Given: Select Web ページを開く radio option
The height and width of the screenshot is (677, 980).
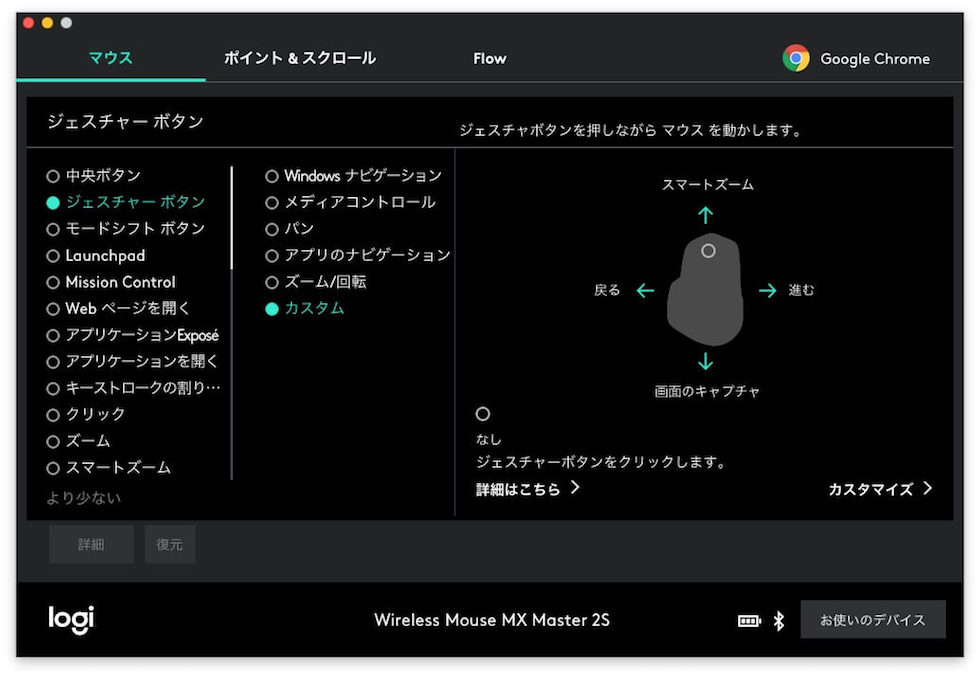Looking at the screenshot, I should coord(118,308).
